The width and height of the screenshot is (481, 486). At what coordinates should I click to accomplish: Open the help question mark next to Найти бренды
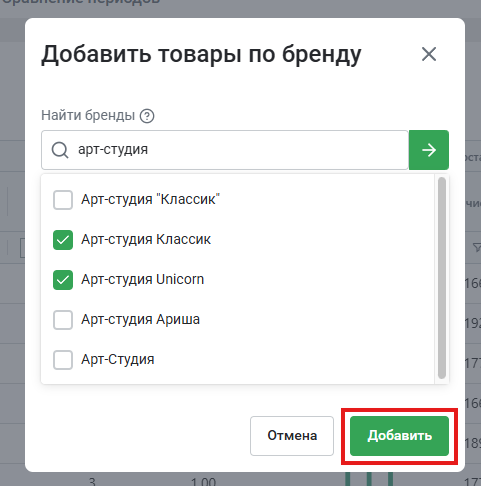pos(147,116)
